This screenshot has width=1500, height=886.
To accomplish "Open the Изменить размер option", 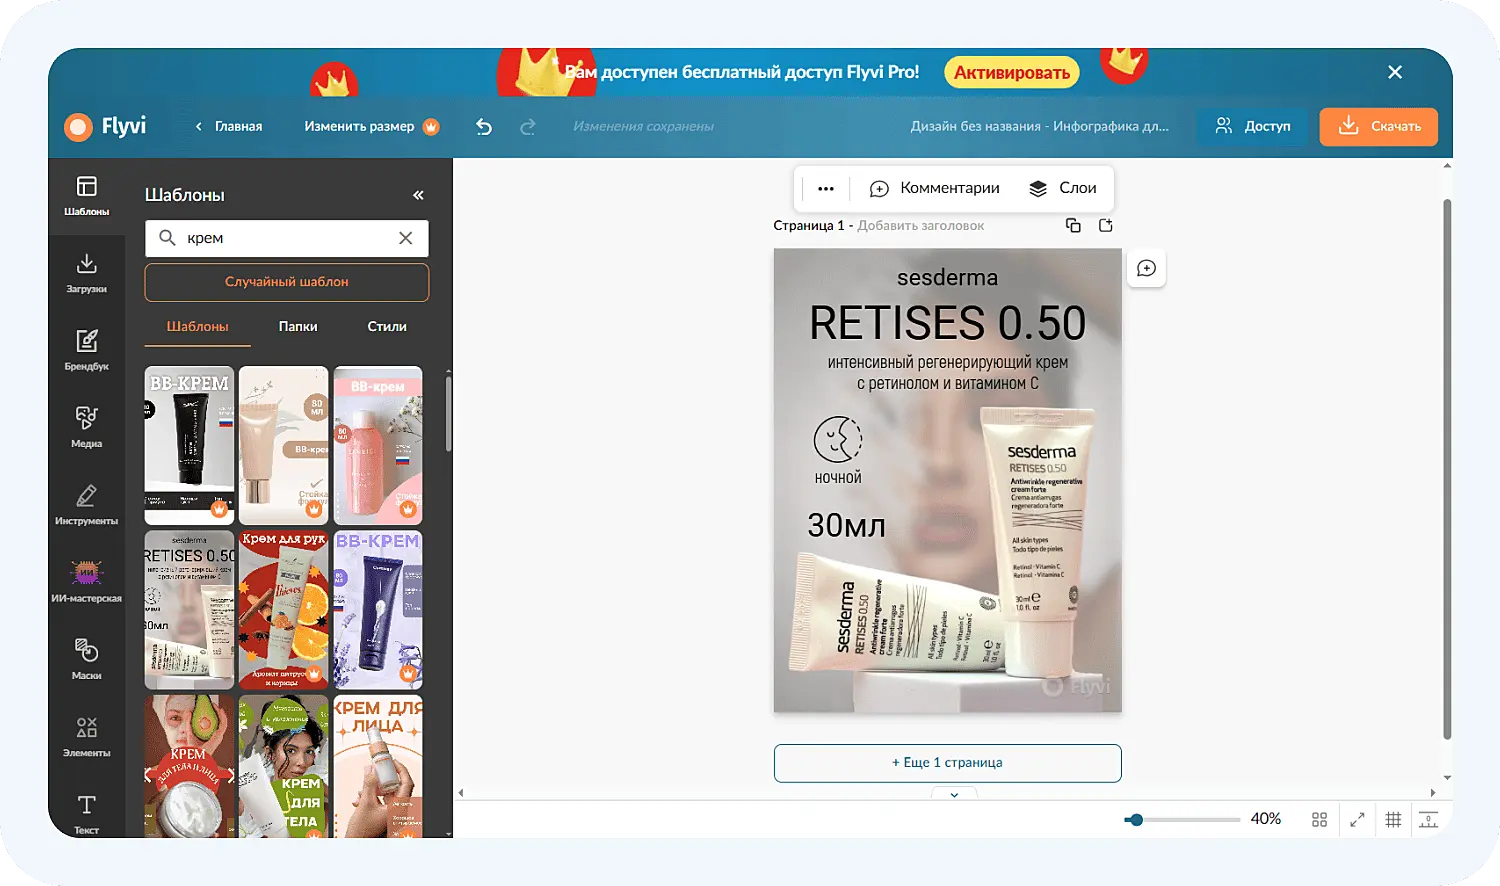I will point(371,127).
